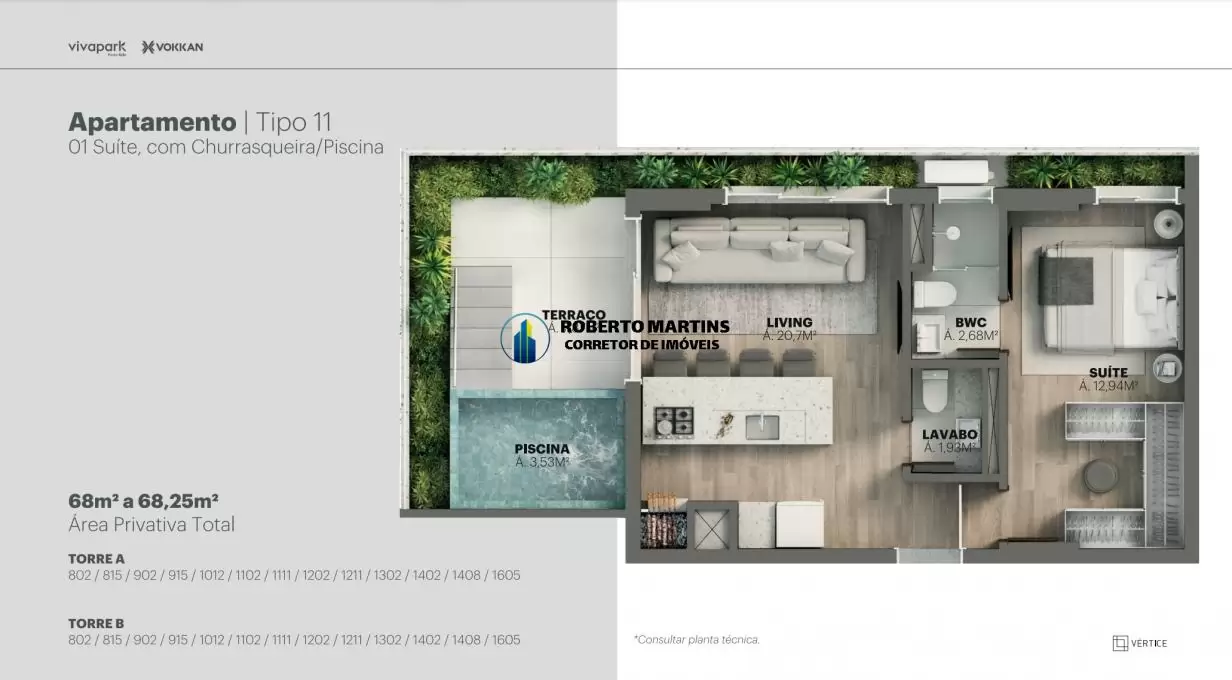Click the vivapark logo

99,47
